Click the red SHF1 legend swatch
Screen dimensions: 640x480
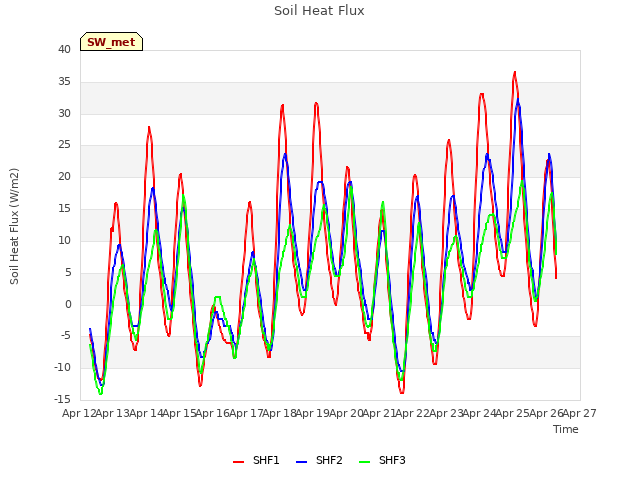[238, 462]
